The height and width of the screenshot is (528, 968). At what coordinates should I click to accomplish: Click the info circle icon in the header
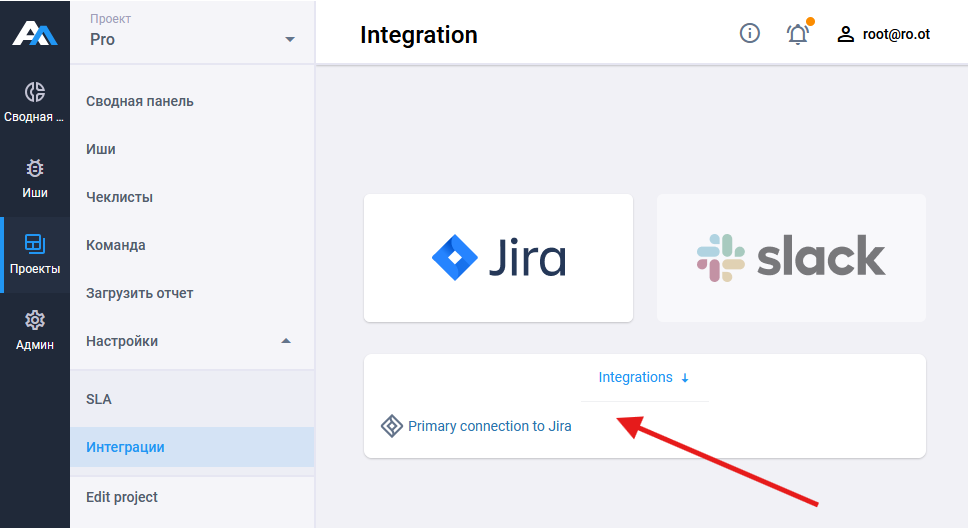(x=749, y=33)
